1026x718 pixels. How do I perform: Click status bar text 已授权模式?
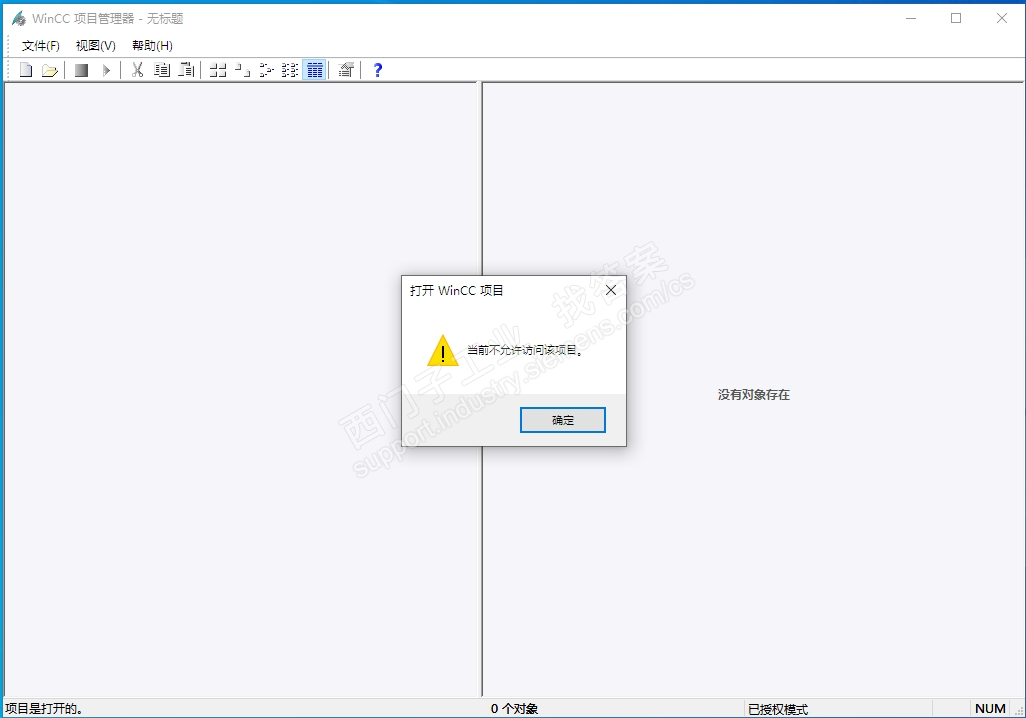pyautogui.click(x=778, y=709)
